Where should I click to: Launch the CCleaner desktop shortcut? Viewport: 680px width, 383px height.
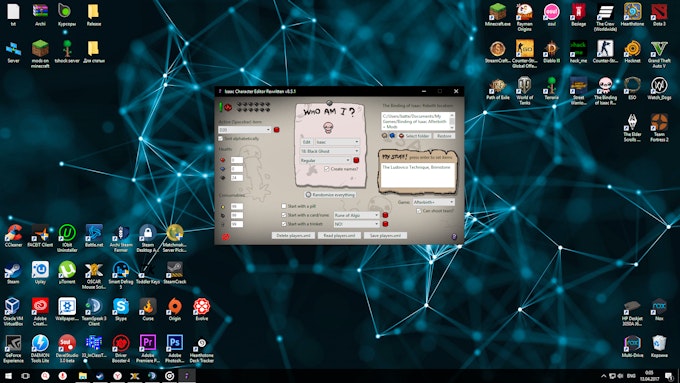[x=13, y=236]
